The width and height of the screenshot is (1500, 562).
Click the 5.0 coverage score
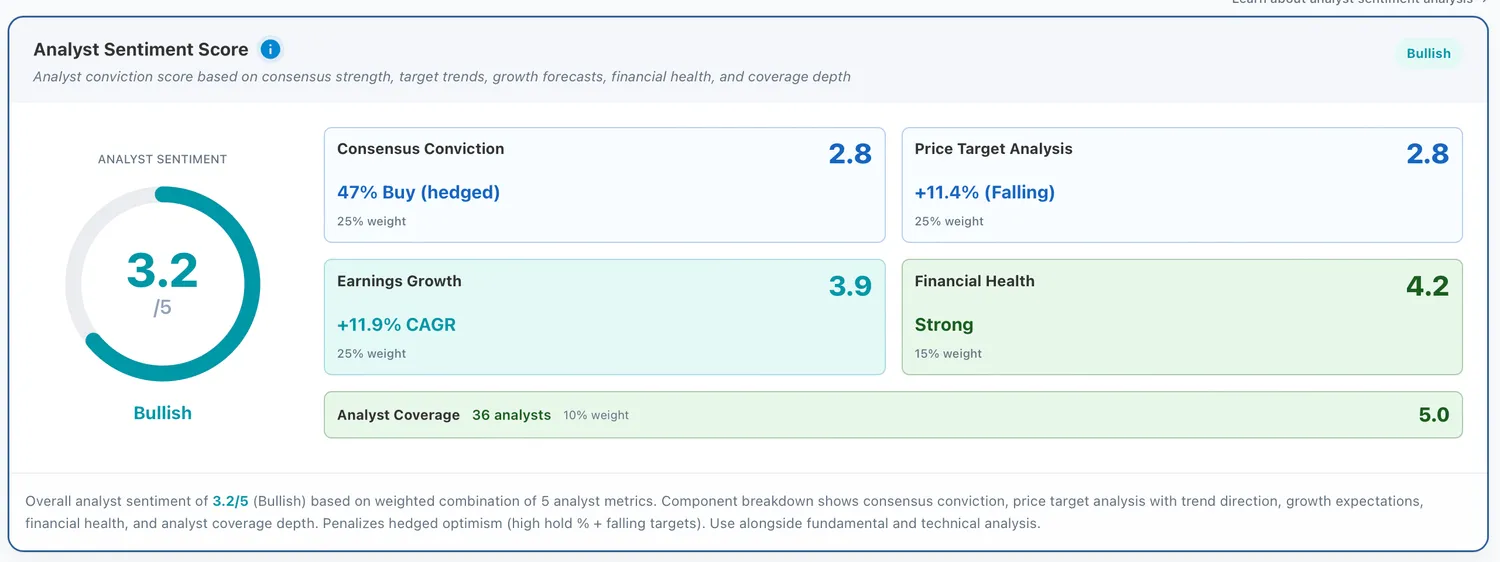tap(1434, 415)
